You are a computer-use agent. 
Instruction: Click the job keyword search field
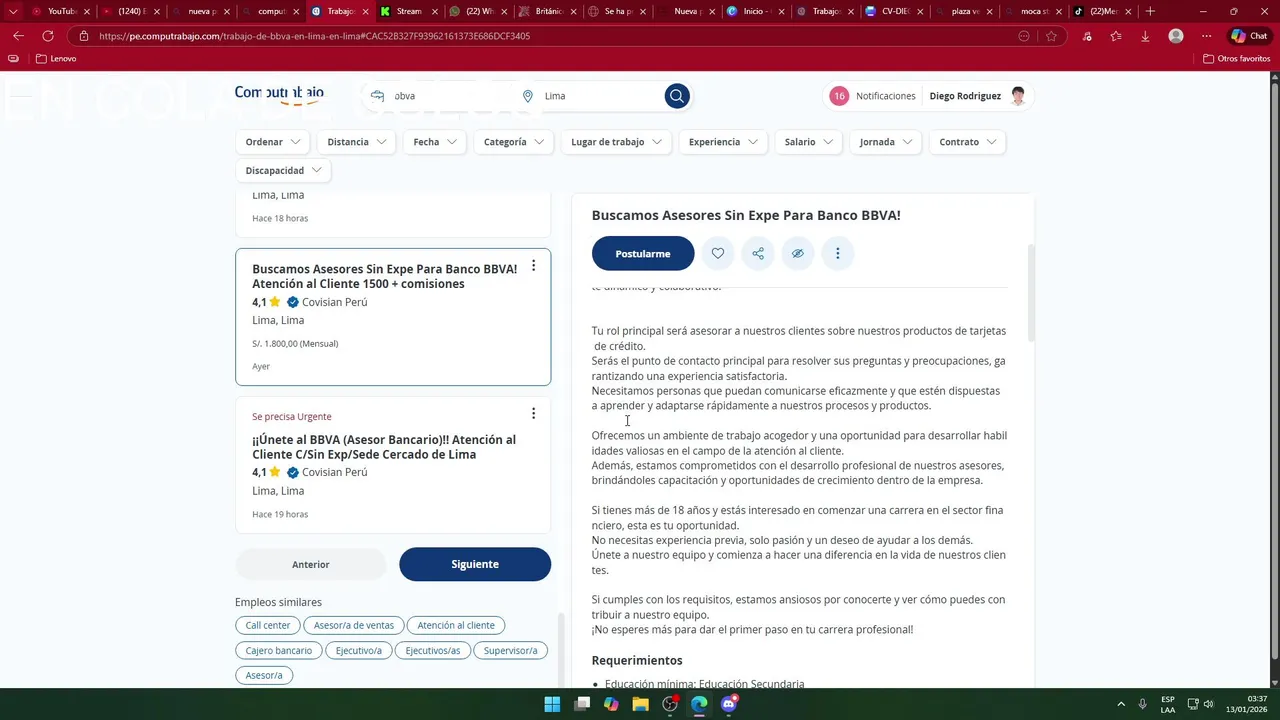point(440,96)
